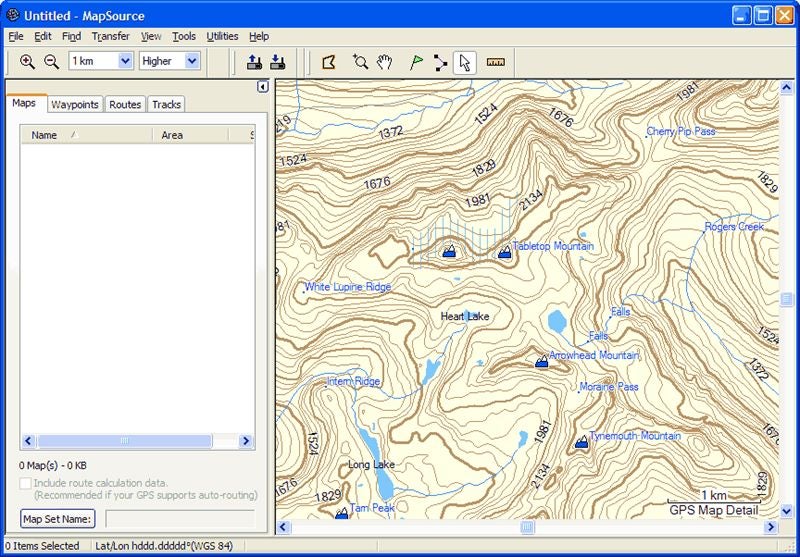The image size is (800, 557).
Task: Switch to the Waypoints tab
Action: pos(75,105)
